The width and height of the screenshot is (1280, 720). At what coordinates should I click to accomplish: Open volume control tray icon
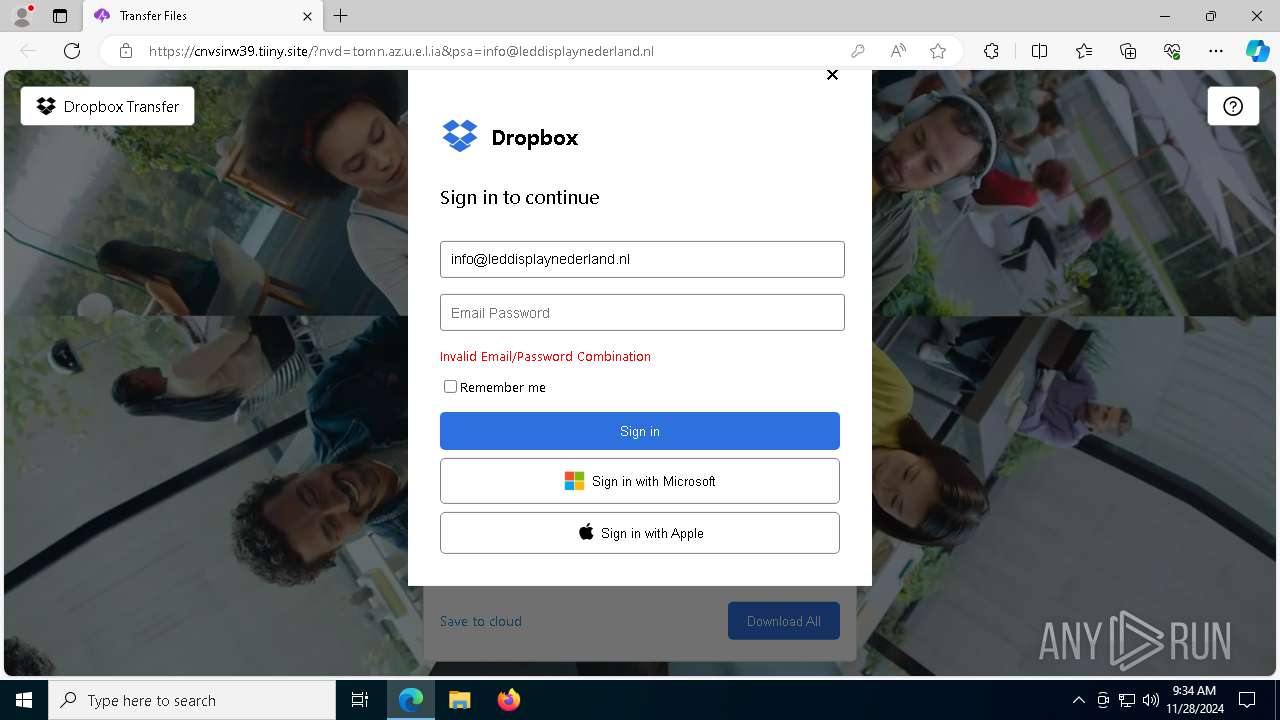tap(1151, 700)
